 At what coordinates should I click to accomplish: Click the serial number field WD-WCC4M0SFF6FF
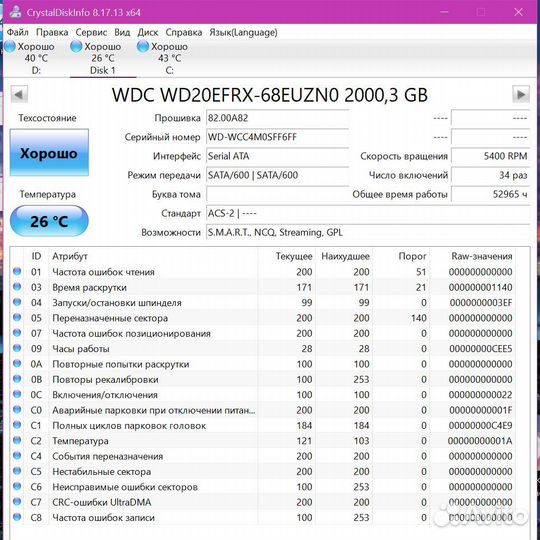pos(277,137)
